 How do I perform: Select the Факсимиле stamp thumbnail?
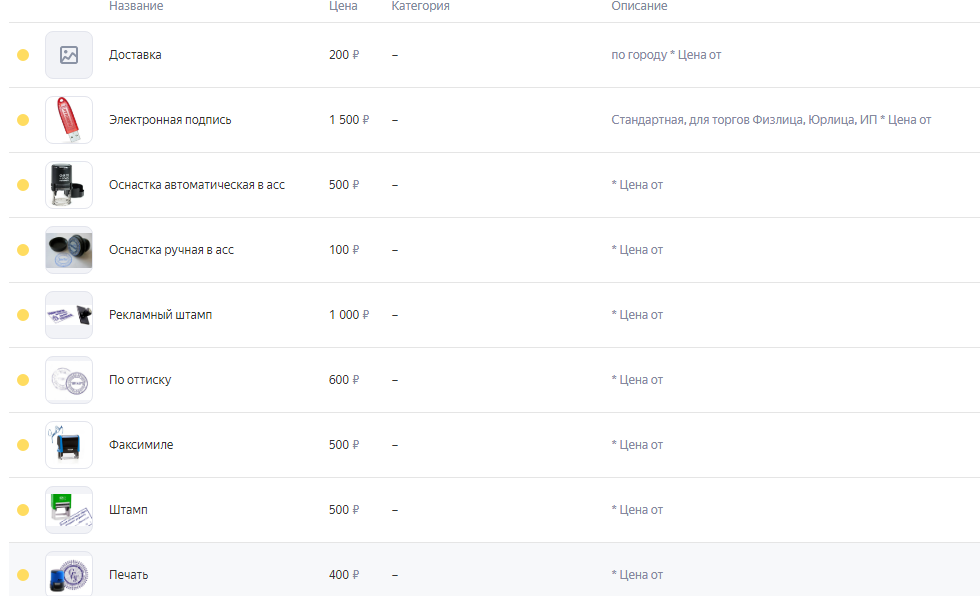pyautogui.click(x=69, y=445)
